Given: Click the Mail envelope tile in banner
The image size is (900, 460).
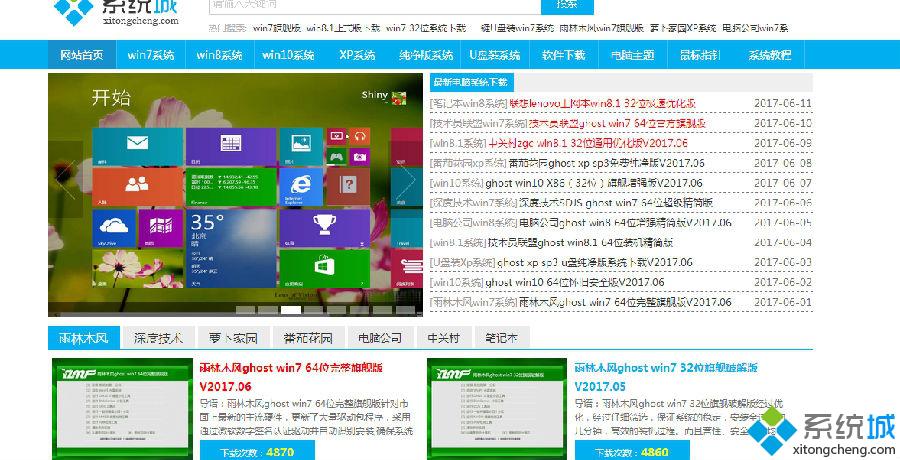Looking at the screenshot, I should [137, 147].
